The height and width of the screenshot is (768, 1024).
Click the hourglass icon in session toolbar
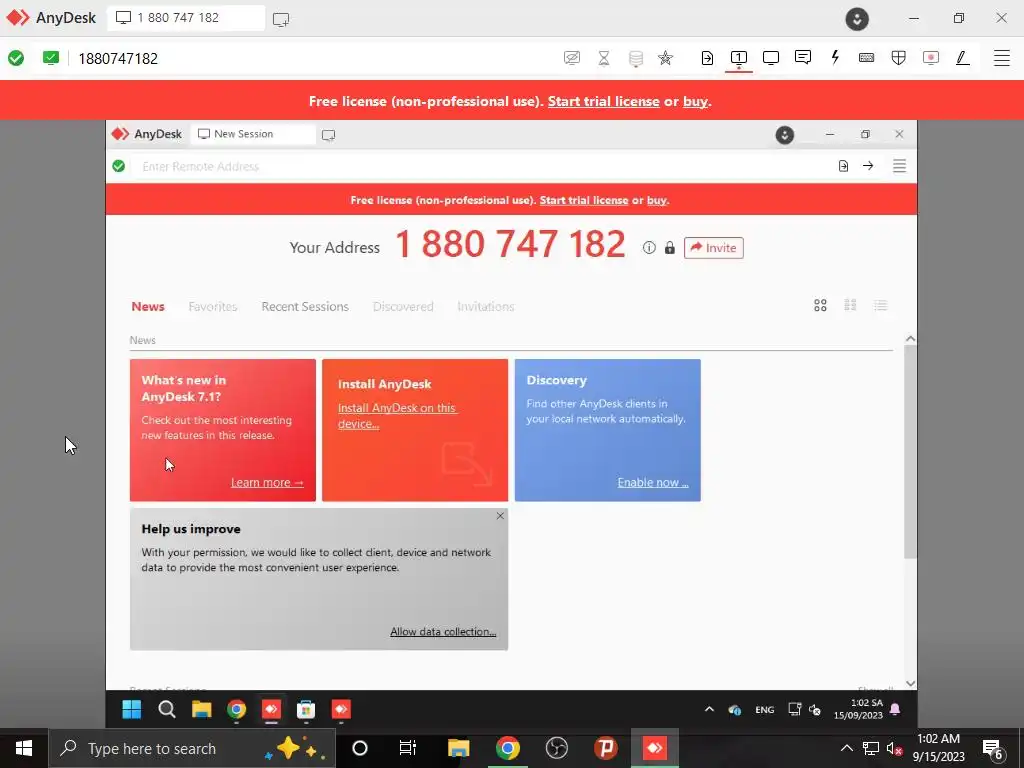click(x=604, y=58)
